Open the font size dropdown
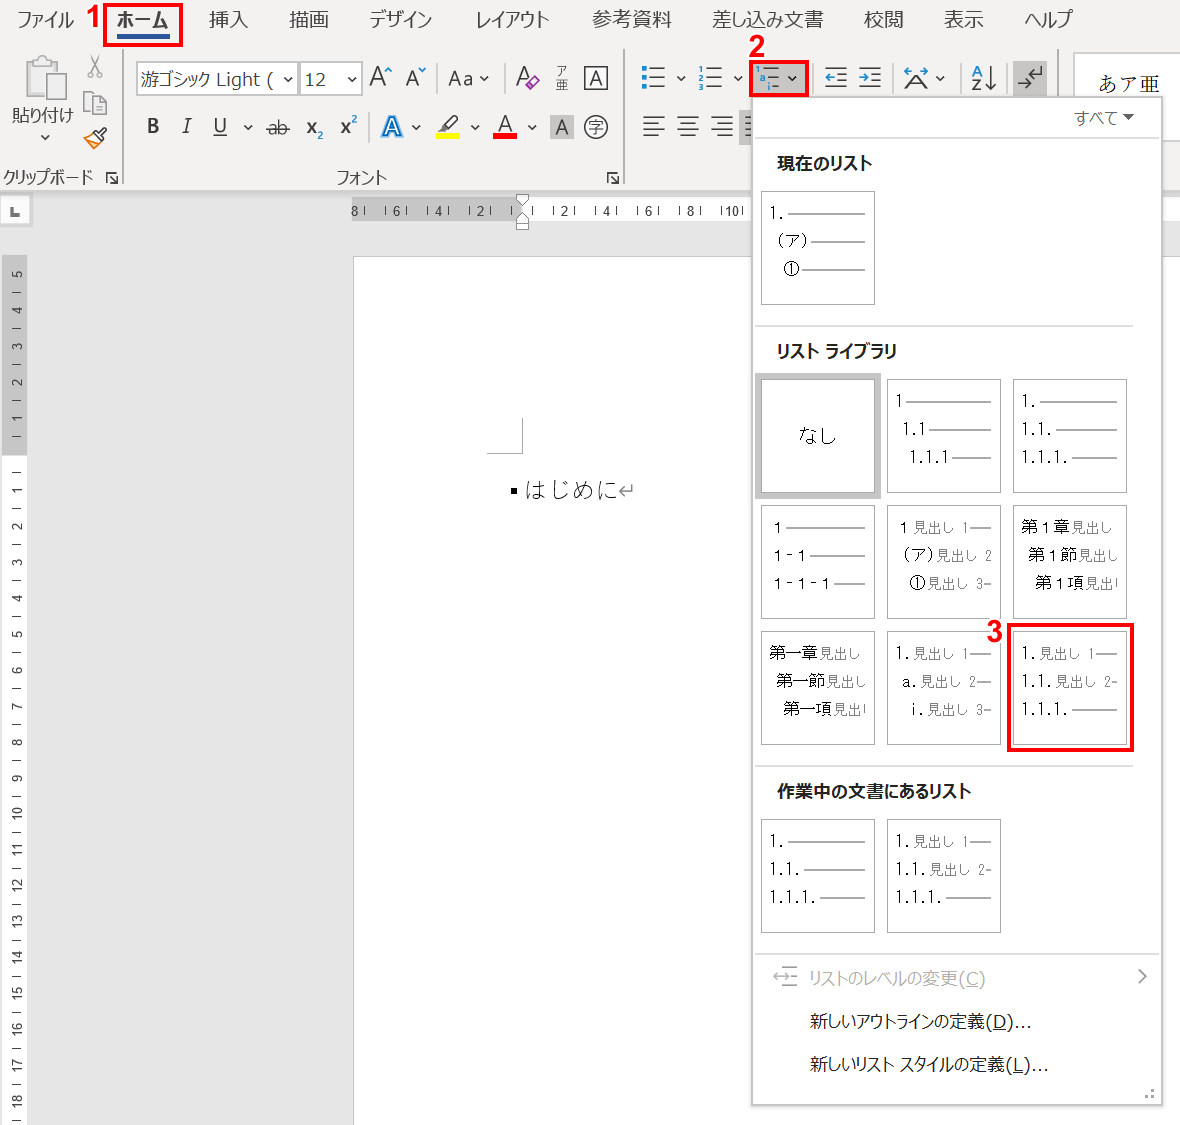The height and width of the screenshot is (1125, 1180). pyautogui.click(x=351, y=78)
